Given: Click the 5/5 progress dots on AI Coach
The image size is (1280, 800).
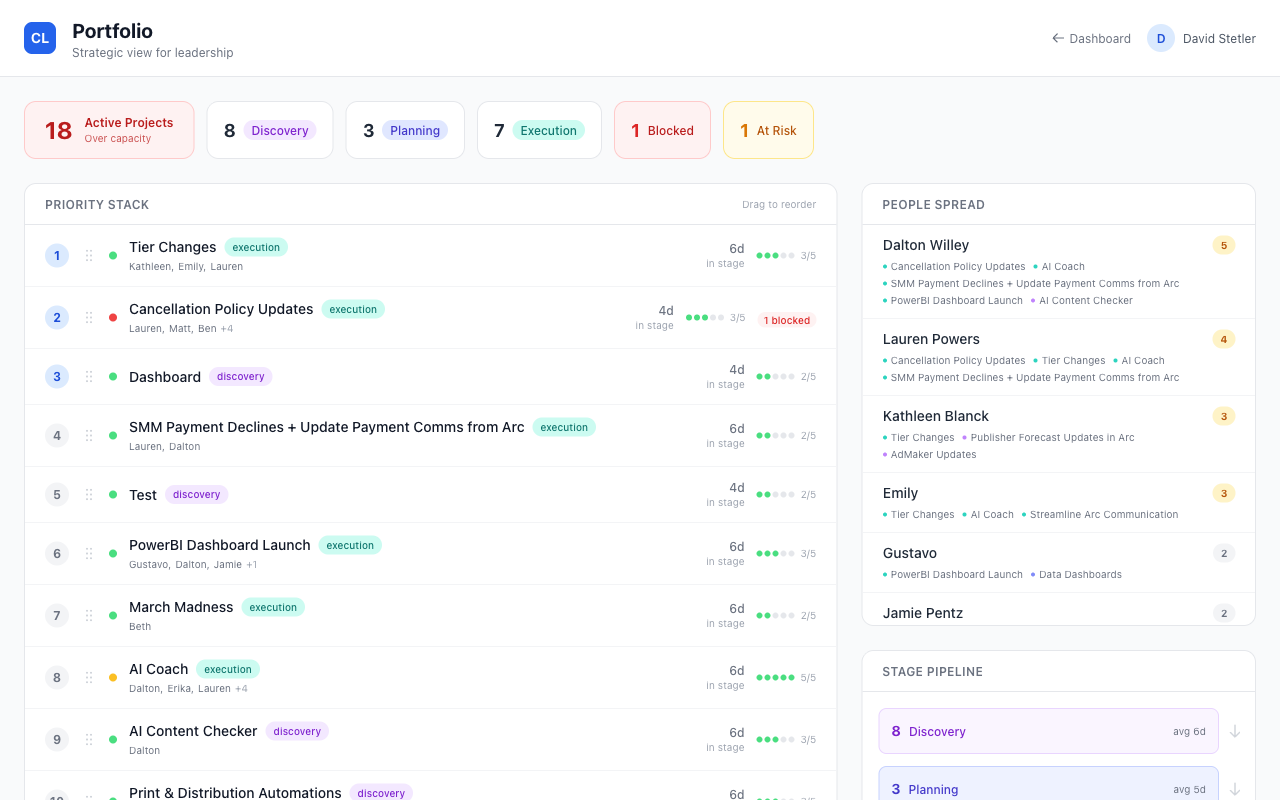Looking at the screenshot, I should (776, 677).
